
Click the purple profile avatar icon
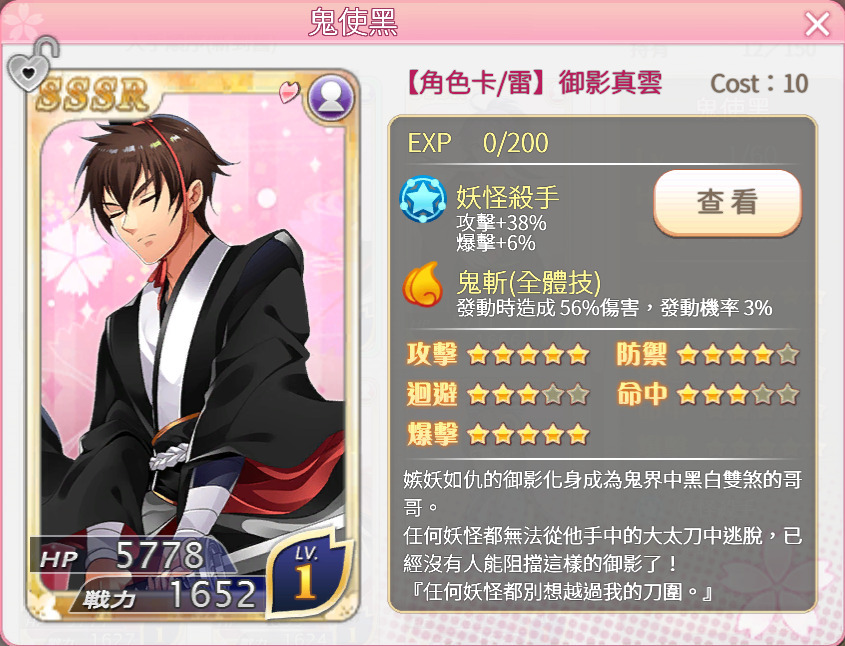pos(331,98)
